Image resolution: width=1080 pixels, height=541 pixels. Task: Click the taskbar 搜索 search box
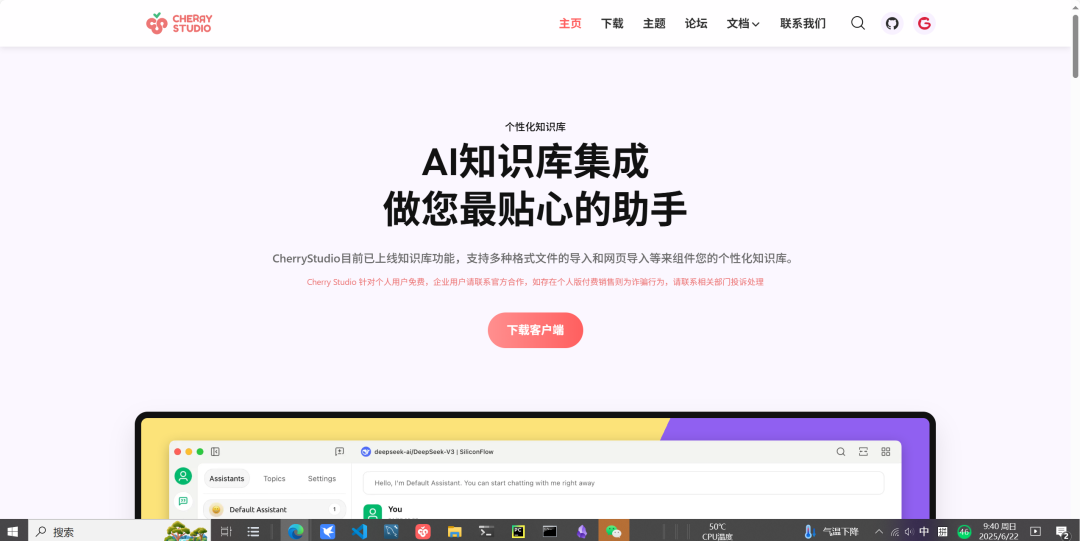click(x=118, y=531)
